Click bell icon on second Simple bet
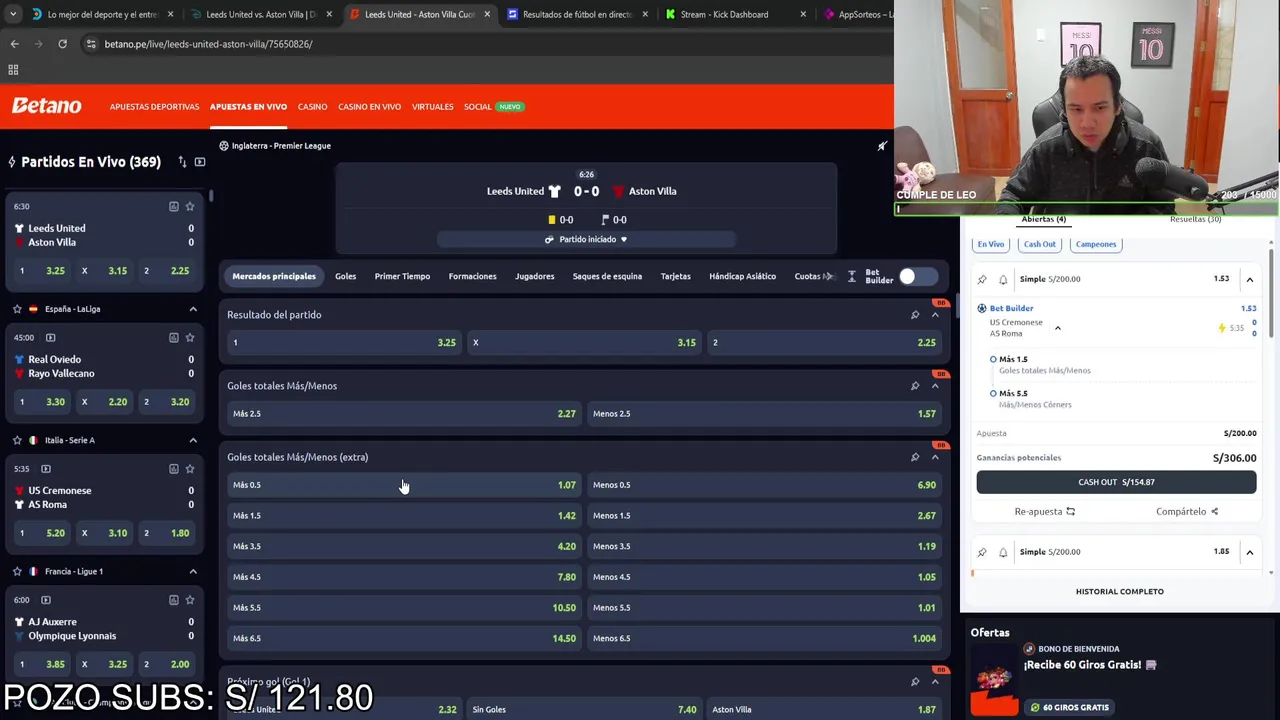1280x720 pixels. pyautogui.click(x=1003, y=552)
